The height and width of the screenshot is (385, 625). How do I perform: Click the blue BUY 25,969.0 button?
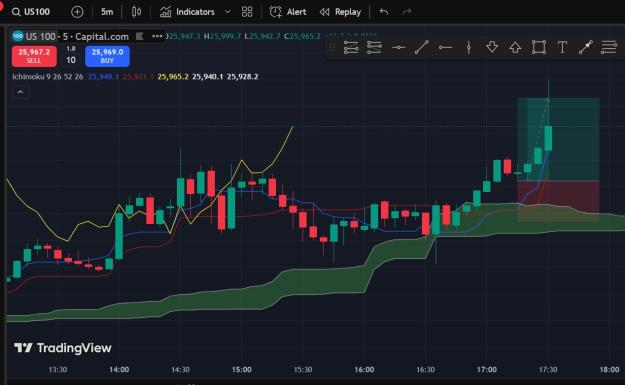point(107,56)
